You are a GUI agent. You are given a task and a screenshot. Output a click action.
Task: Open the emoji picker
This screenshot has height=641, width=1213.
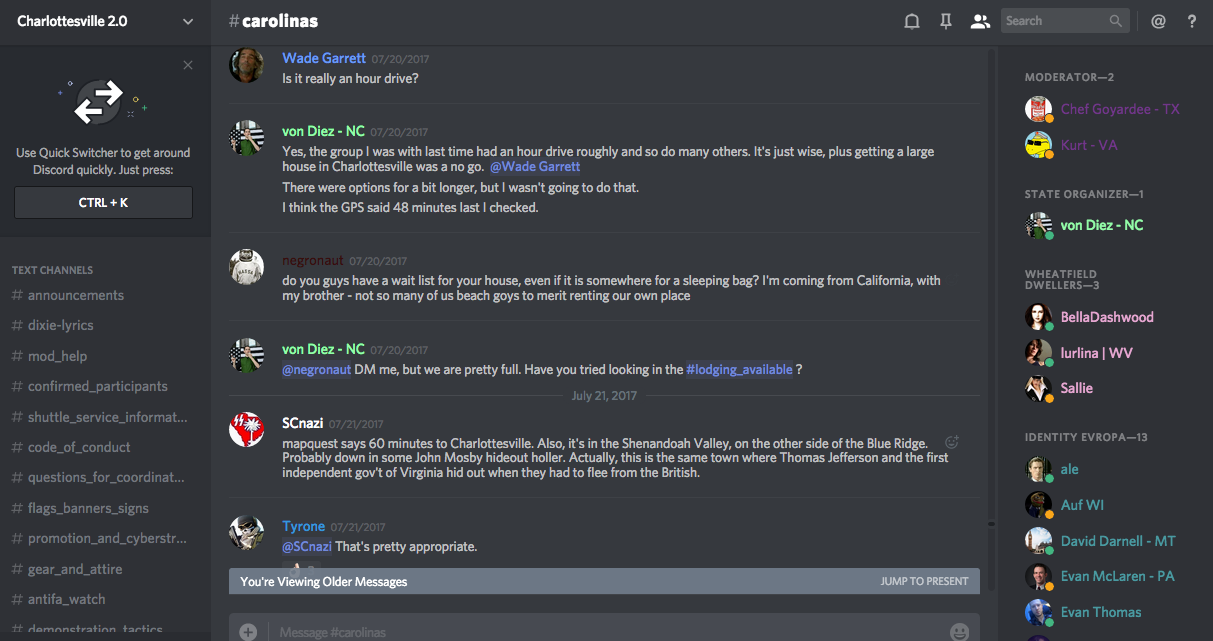[x=959, y=631]
